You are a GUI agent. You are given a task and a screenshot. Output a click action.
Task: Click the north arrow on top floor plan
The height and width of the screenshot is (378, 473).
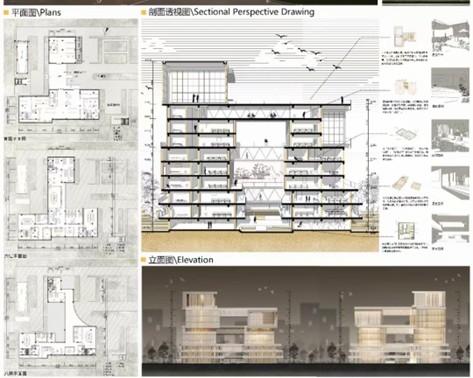point(106,31)
